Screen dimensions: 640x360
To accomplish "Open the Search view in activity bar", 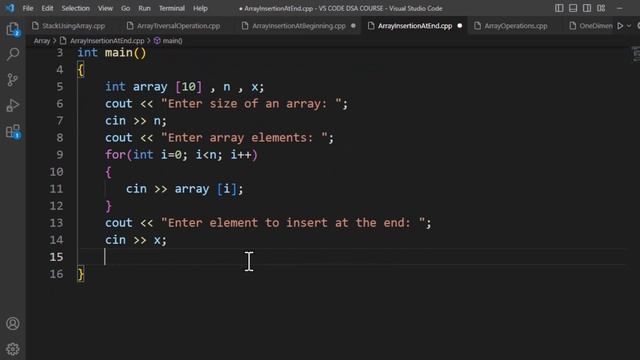I will (13, 54).
